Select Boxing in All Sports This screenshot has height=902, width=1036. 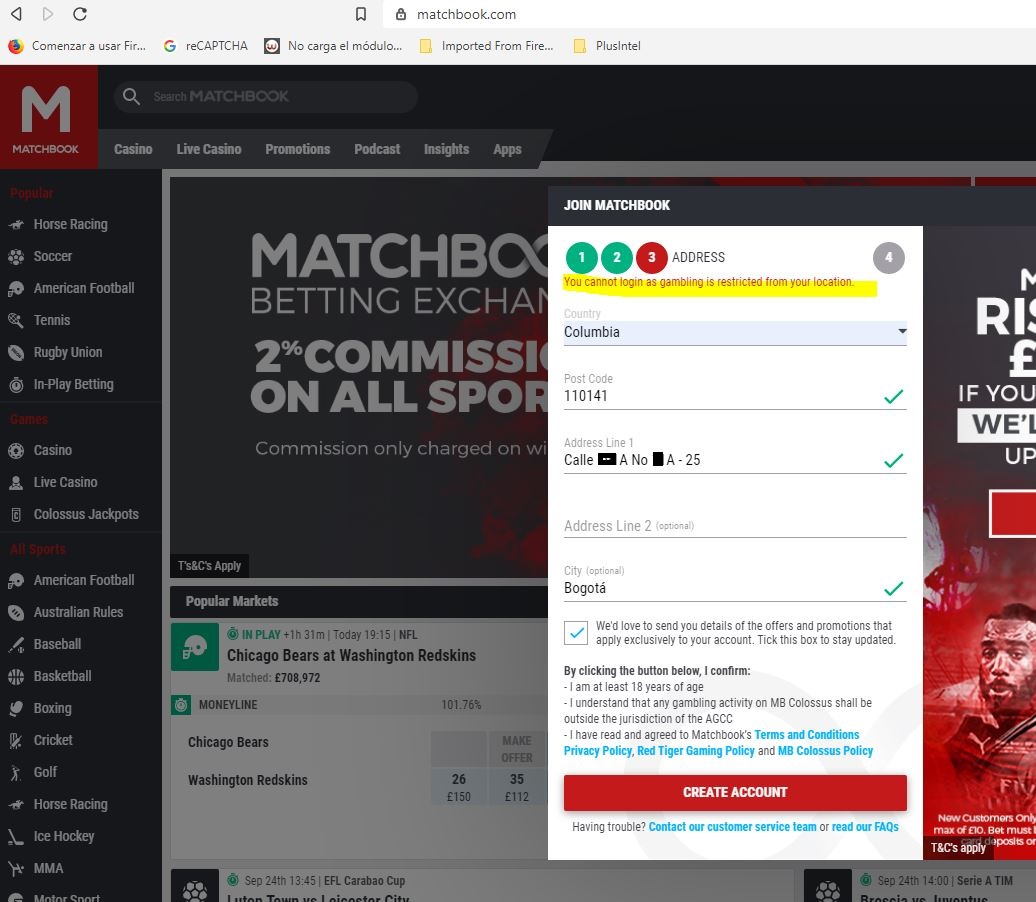pos(81,708)
